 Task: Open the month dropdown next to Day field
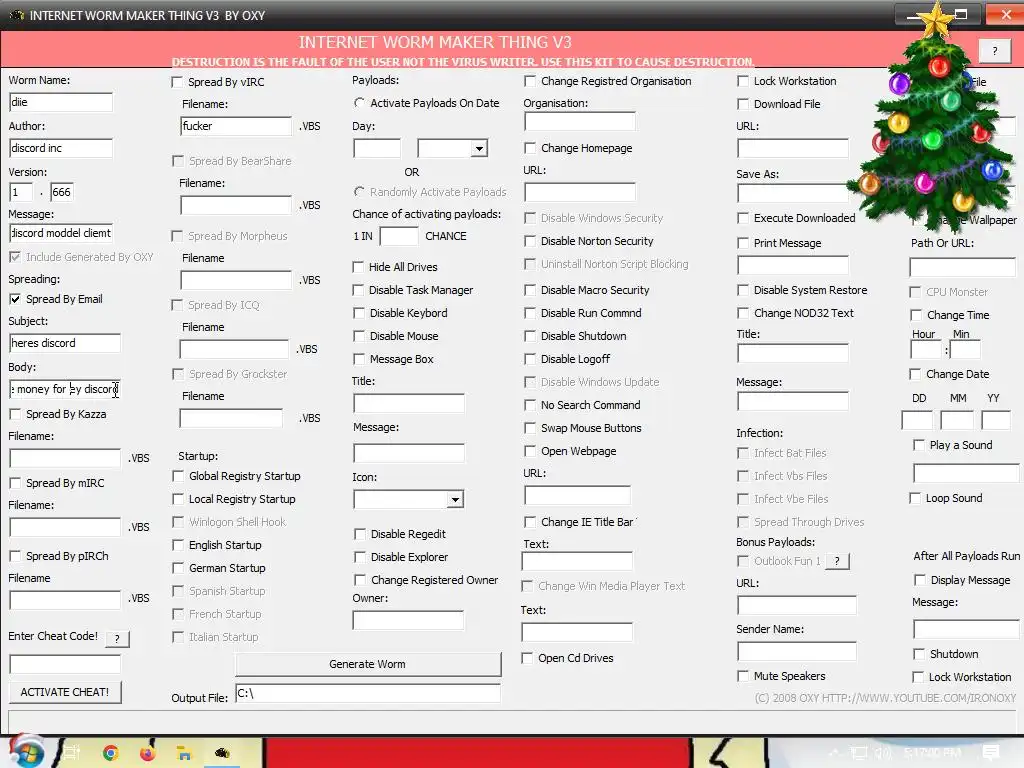(479, 149)
